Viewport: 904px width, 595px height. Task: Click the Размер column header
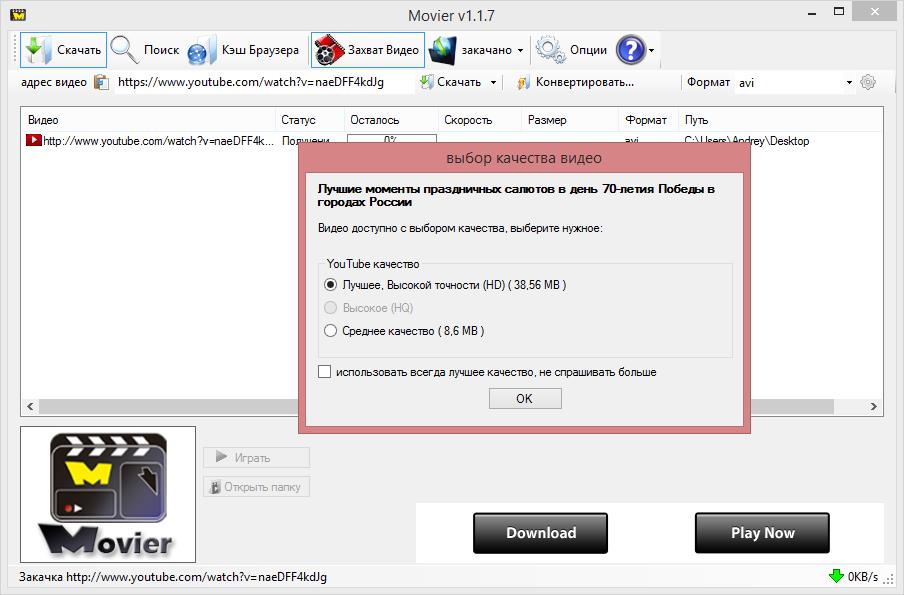pyautogui.click(x=547, y=120)
